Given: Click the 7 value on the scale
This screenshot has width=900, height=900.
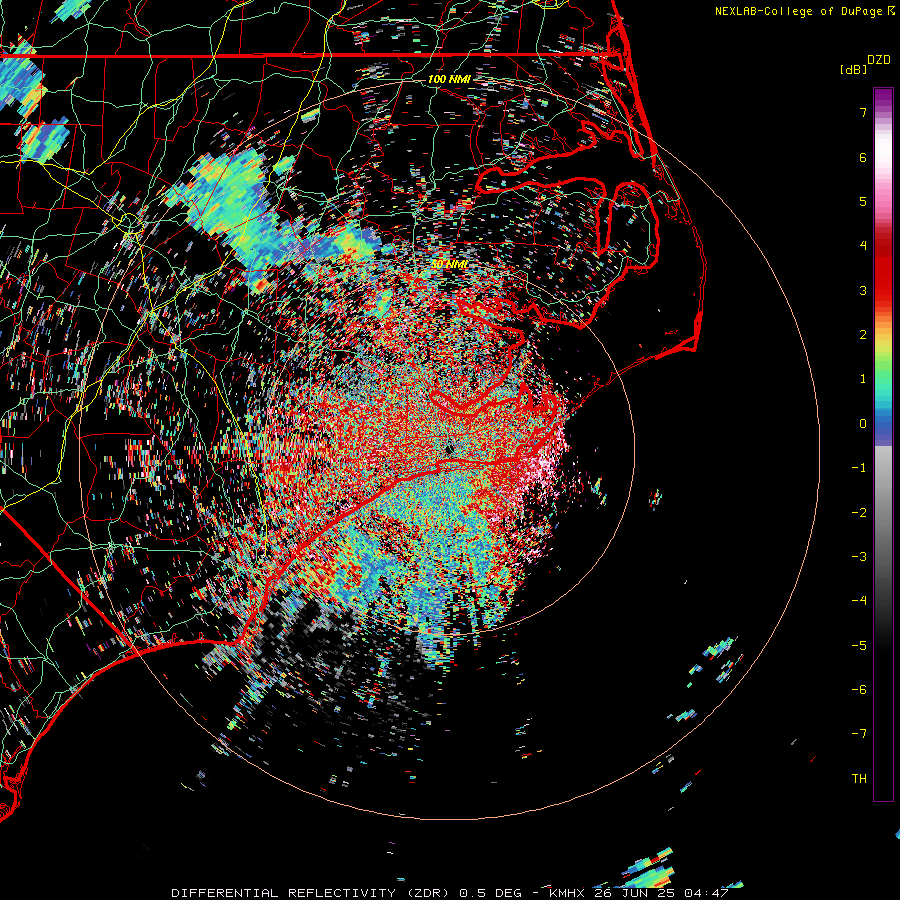Looking at the screenshot, I should (863, 112).
